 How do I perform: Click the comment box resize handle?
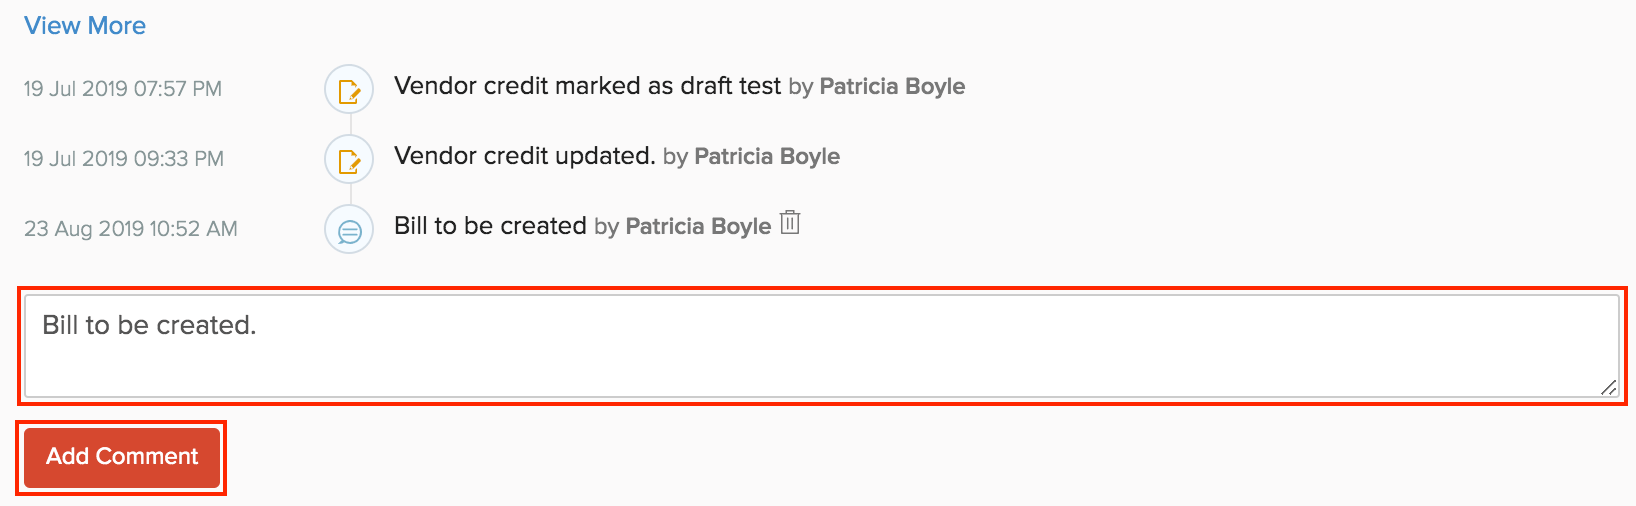click(1608, 388)
